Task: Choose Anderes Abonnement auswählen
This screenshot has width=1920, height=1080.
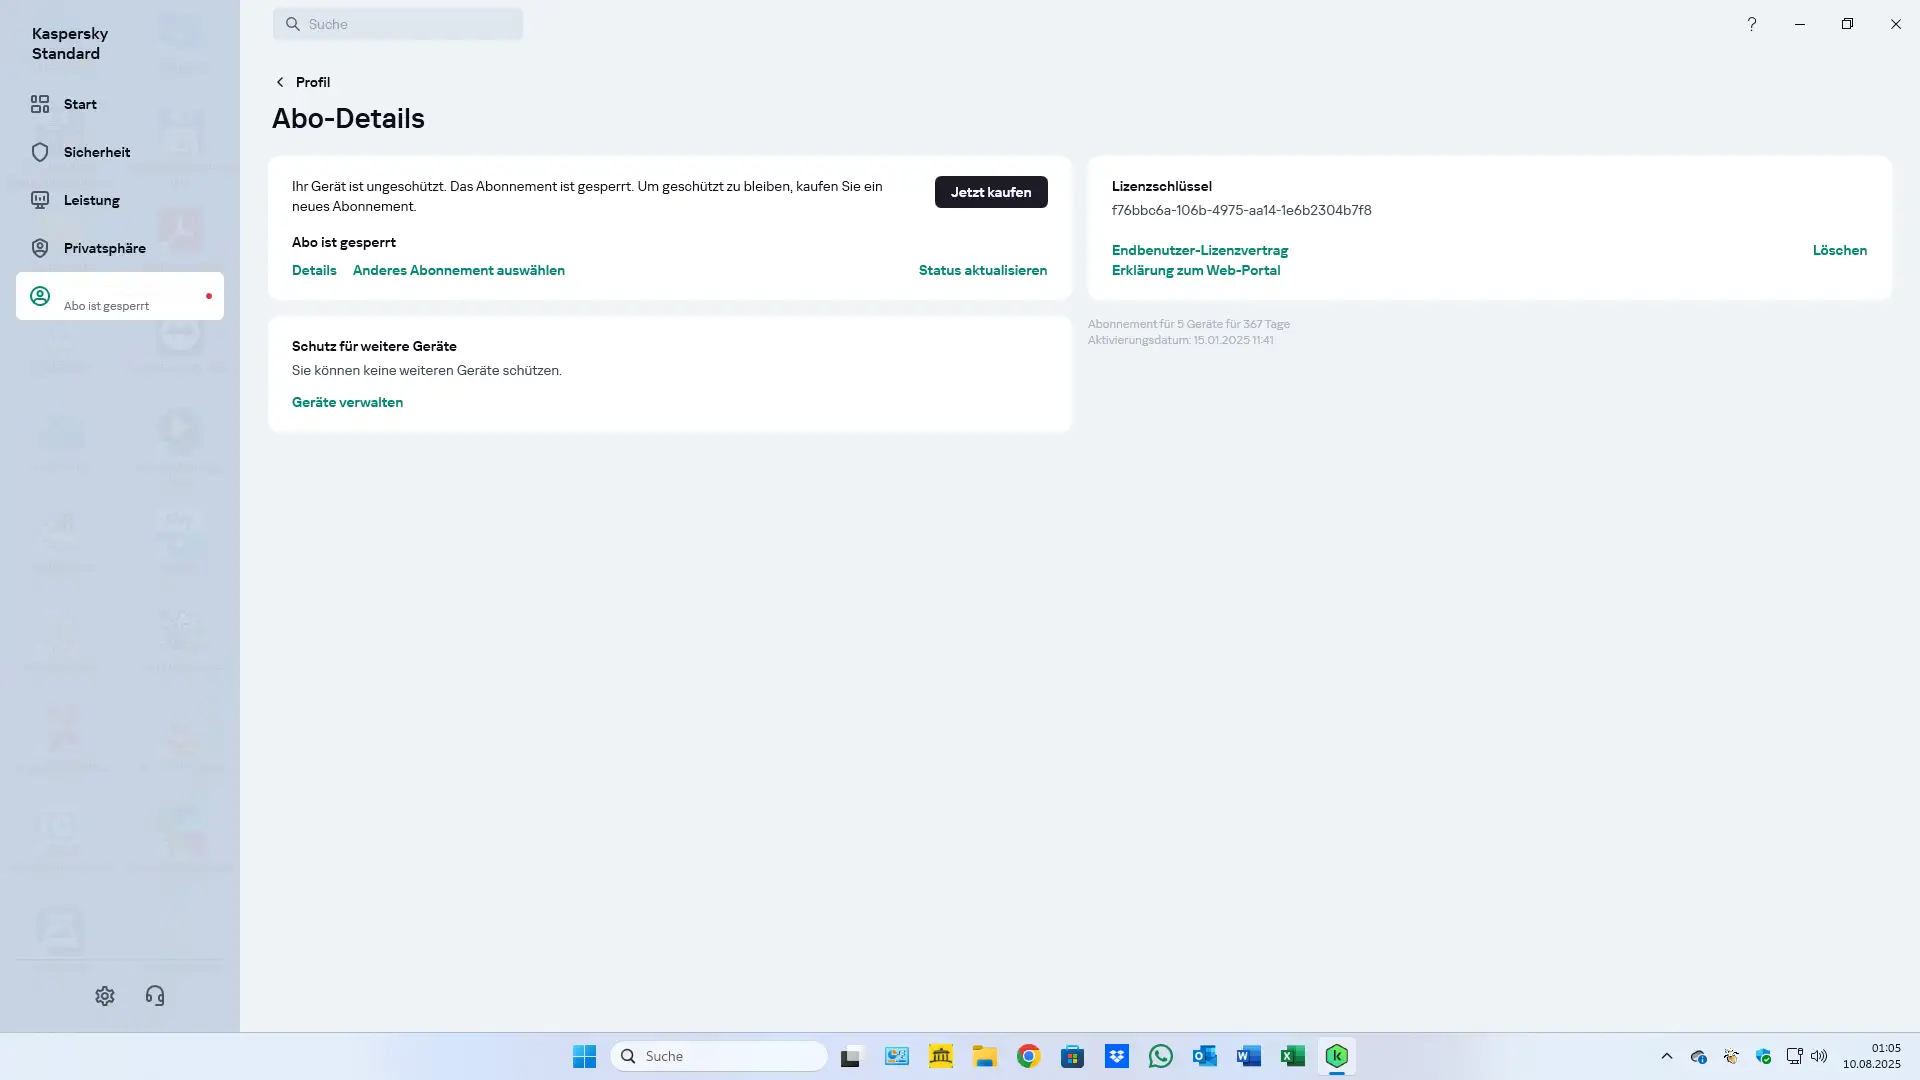Action: [x=458, y=270]
